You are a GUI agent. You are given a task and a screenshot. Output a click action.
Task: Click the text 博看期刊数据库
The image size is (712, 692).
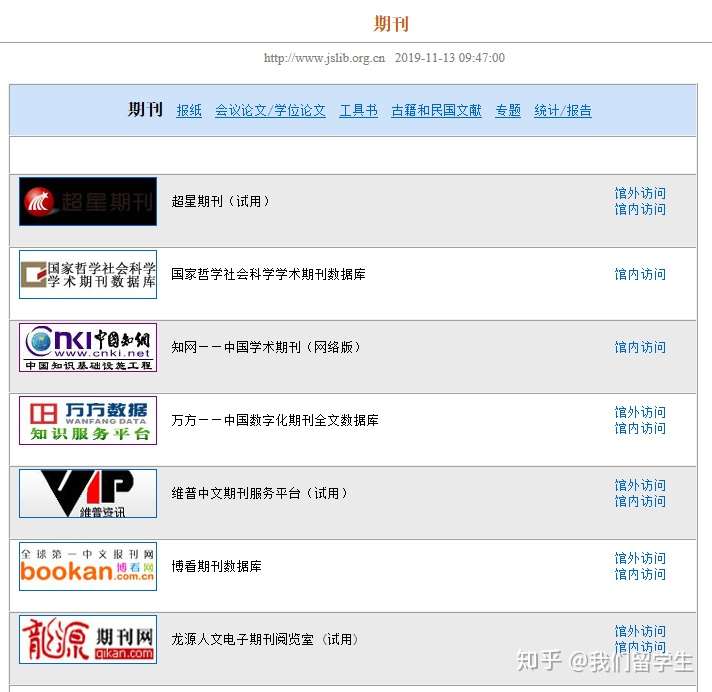click(216, 566)
